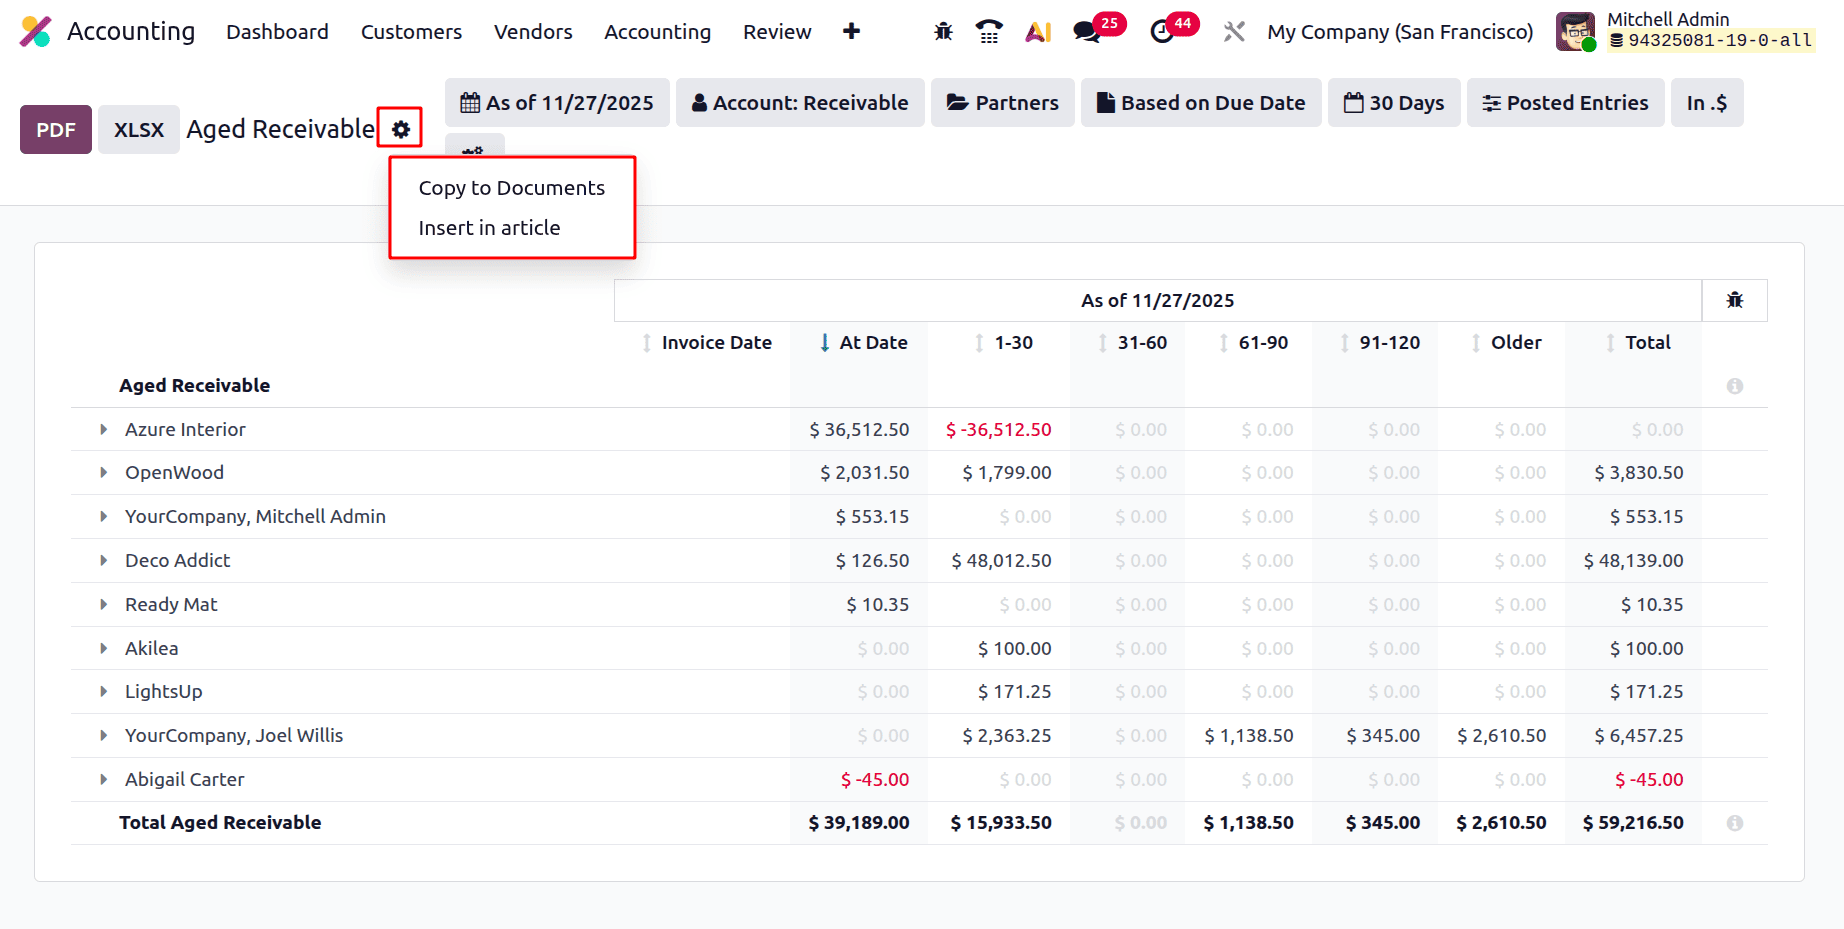Open company switcher My Company (San Francisco)
The height and width of the screenshot is (929, 1844).
[x=1400, y=32]
